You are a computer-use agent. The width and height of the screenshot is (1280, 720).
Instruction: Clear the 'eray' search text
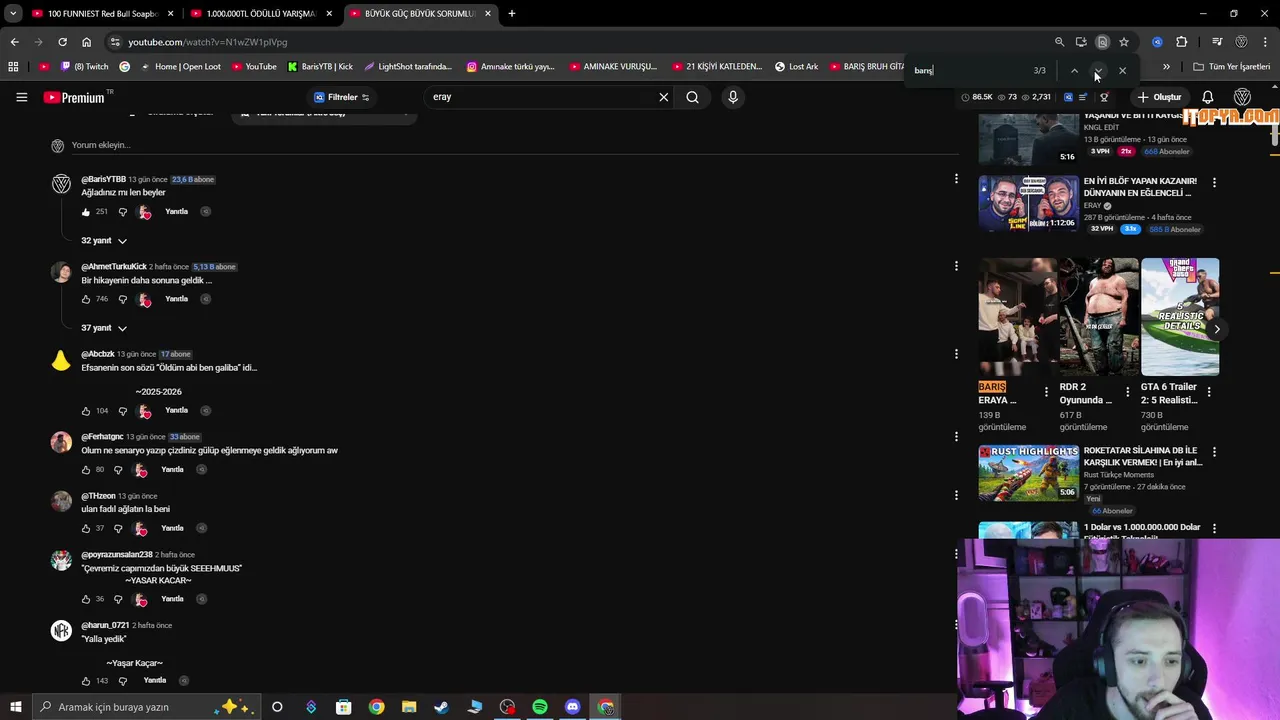point(663,97)
